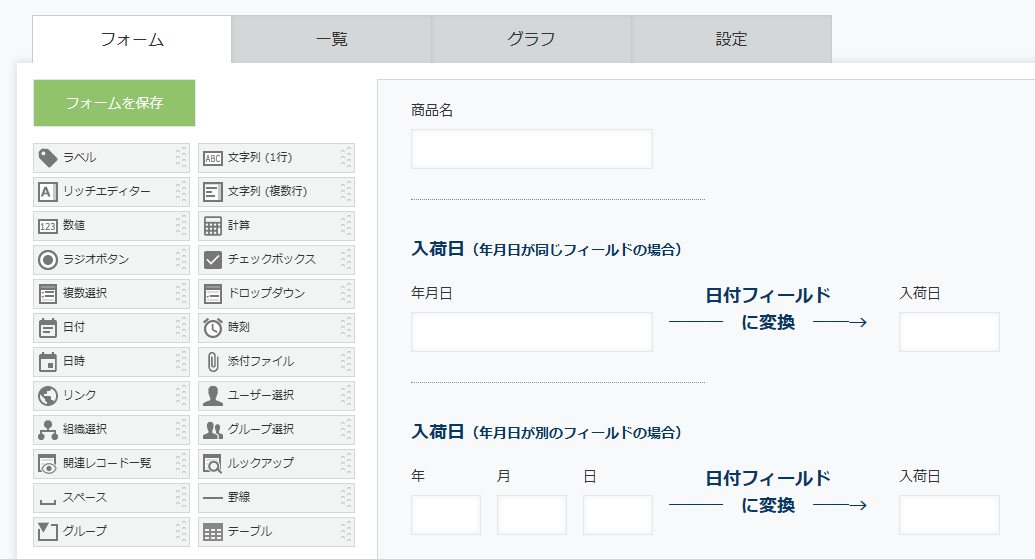Pick the リンク globe field icon

[48, 395]
